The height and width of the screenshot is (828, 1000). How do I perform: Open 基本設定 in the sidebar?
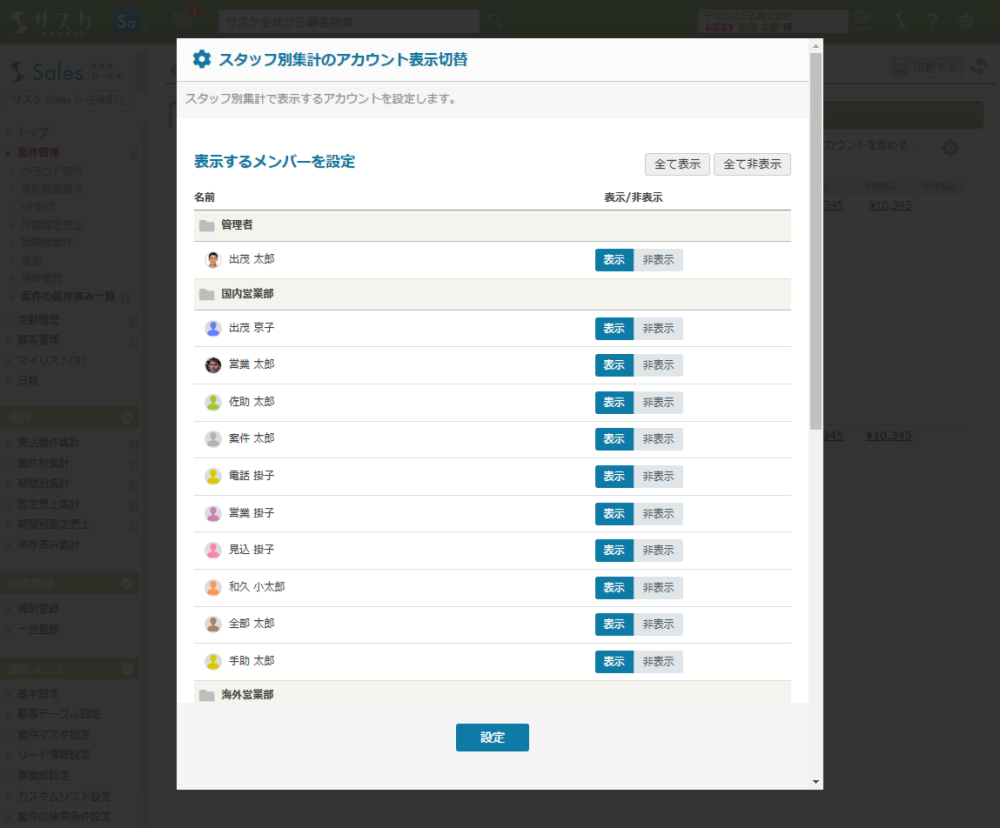pyautogui.click(x=38, y=693)
